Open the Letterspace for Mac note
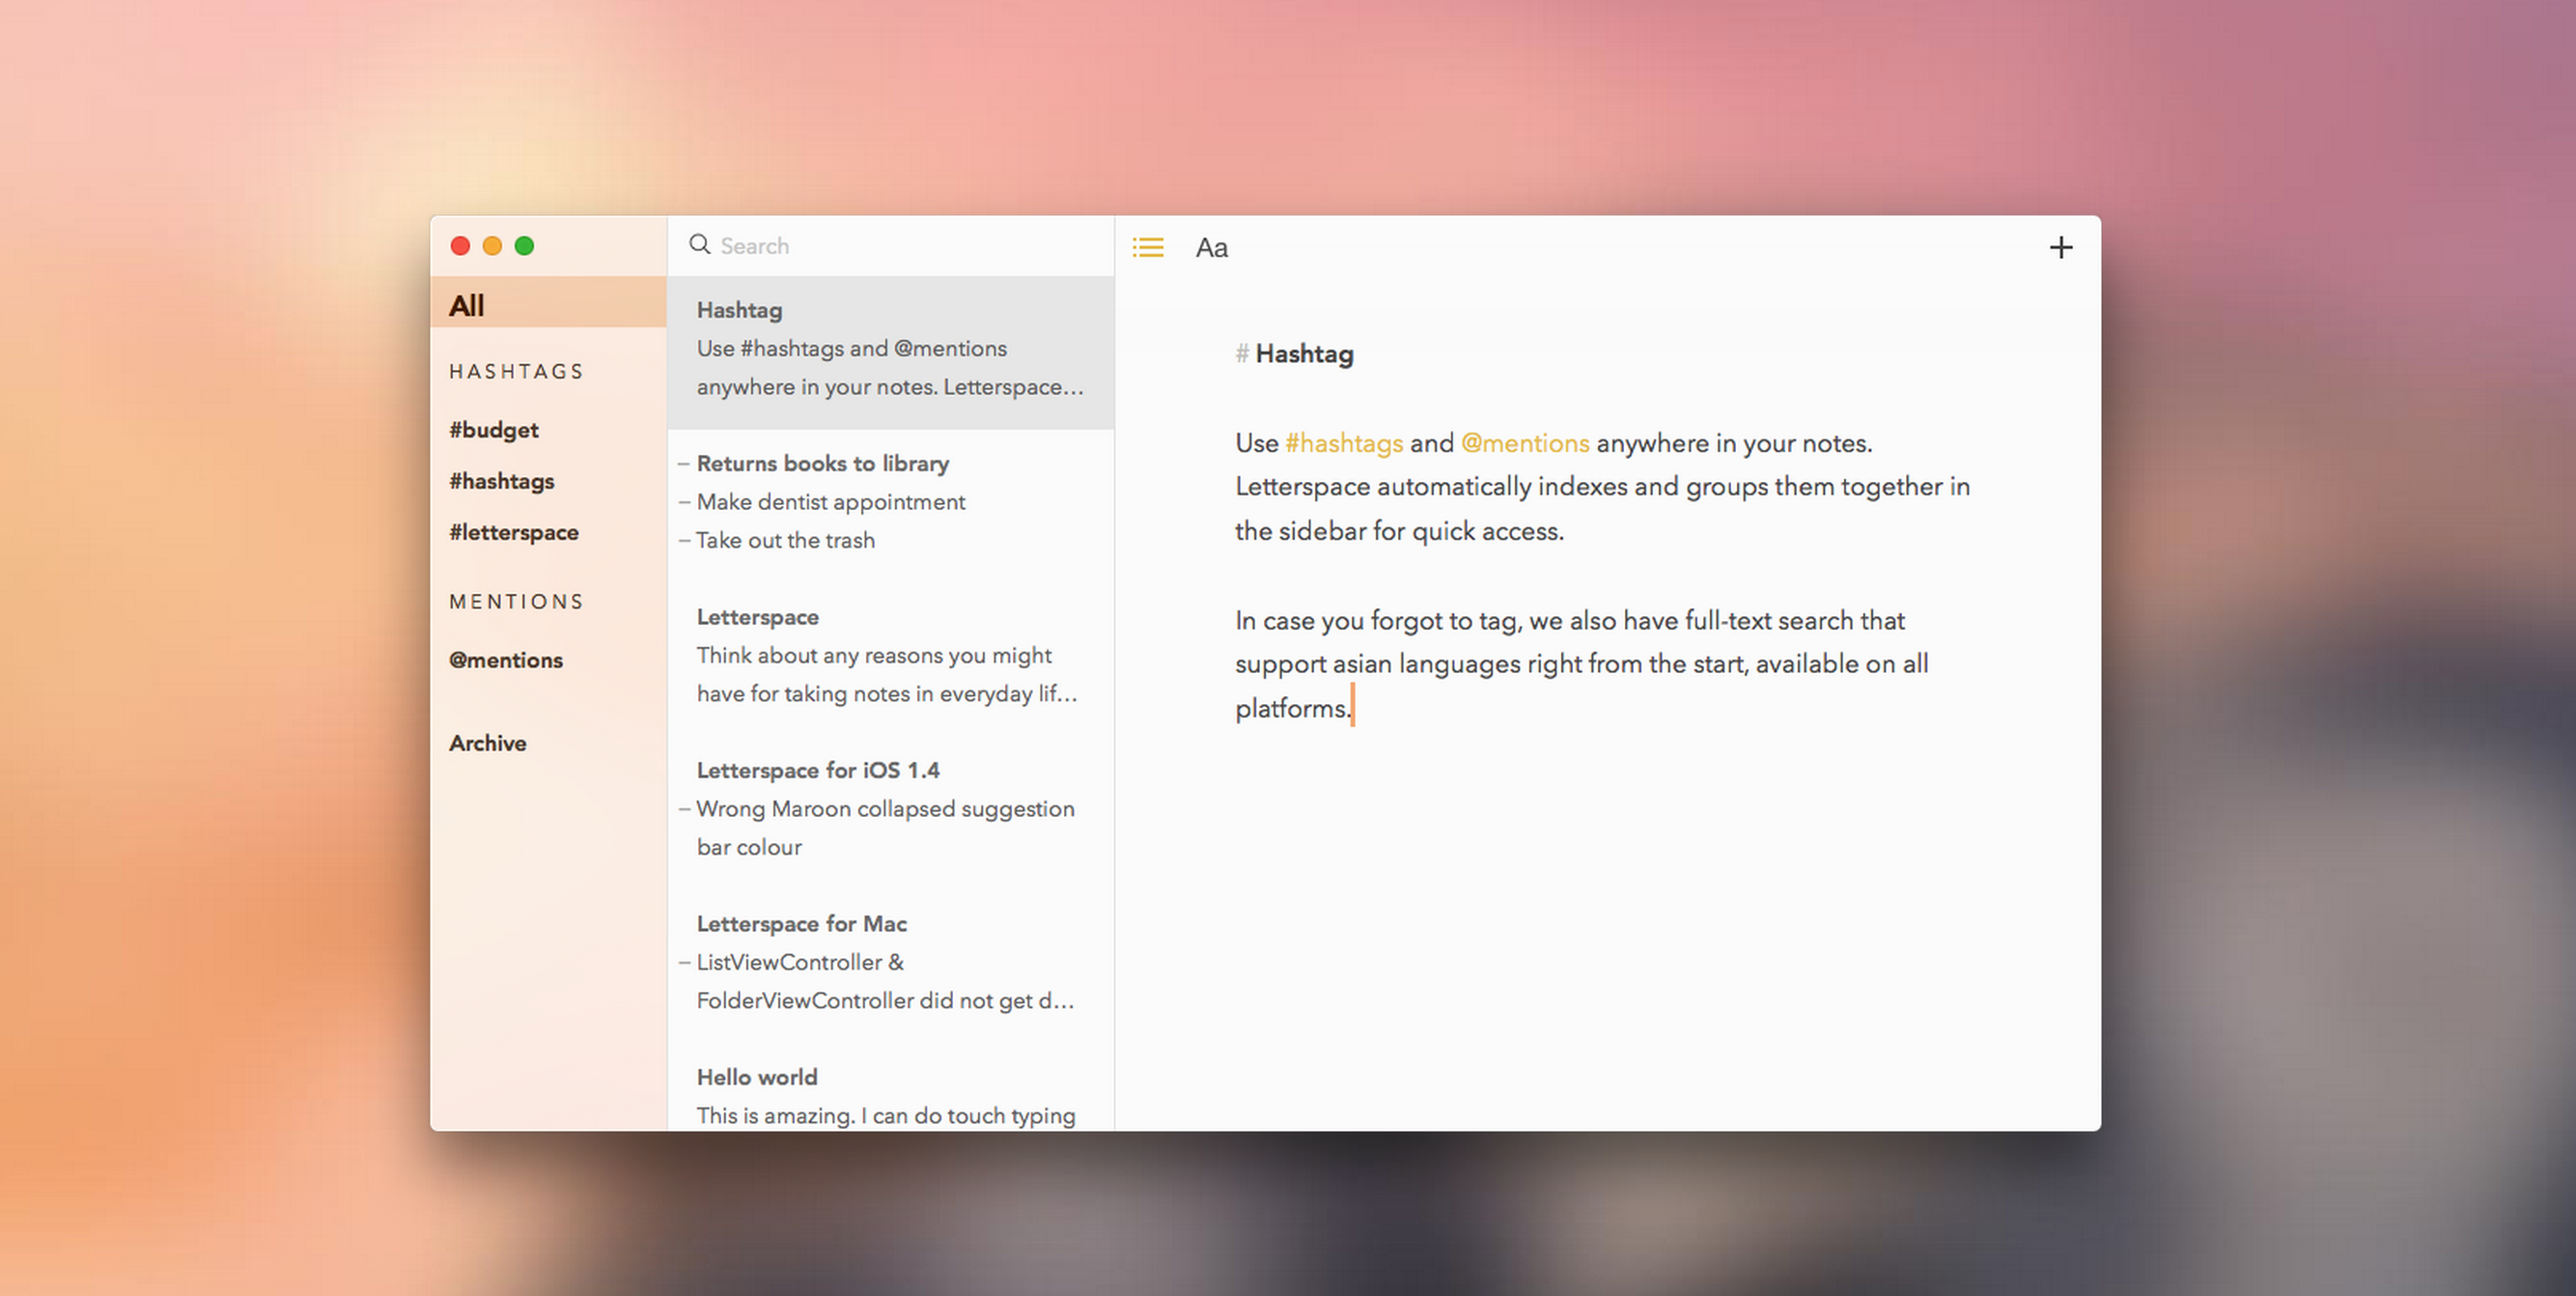This screenshot has width=2576, height=1296. click(x=802, y=924)
